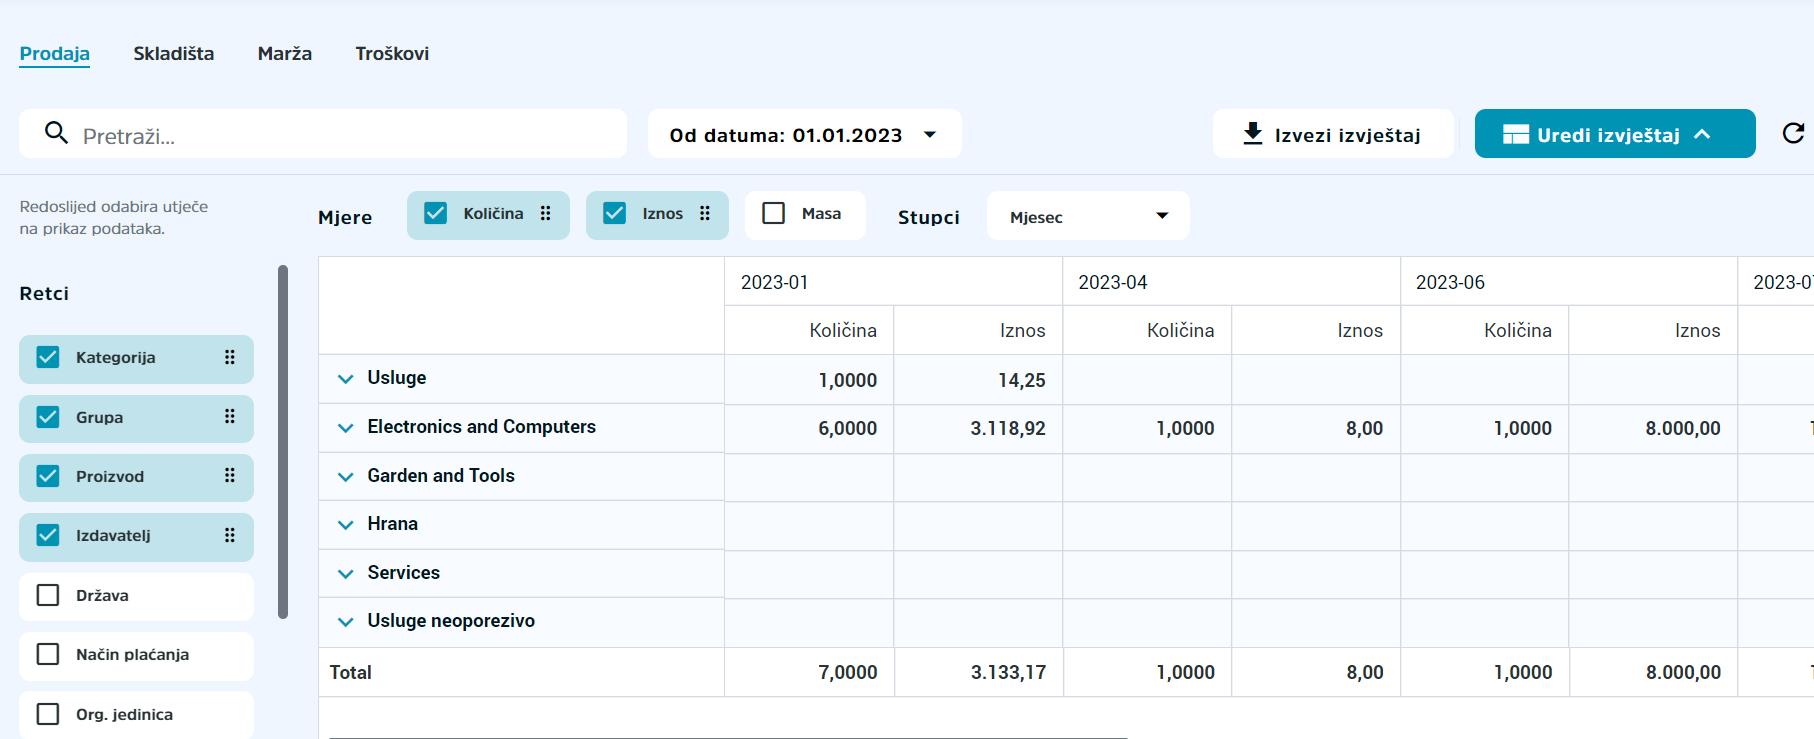Uncheck the Grupa row checkbox
Image resolution: width=1814 pixels, height=739 pixels.
click(x=48, y=417)
